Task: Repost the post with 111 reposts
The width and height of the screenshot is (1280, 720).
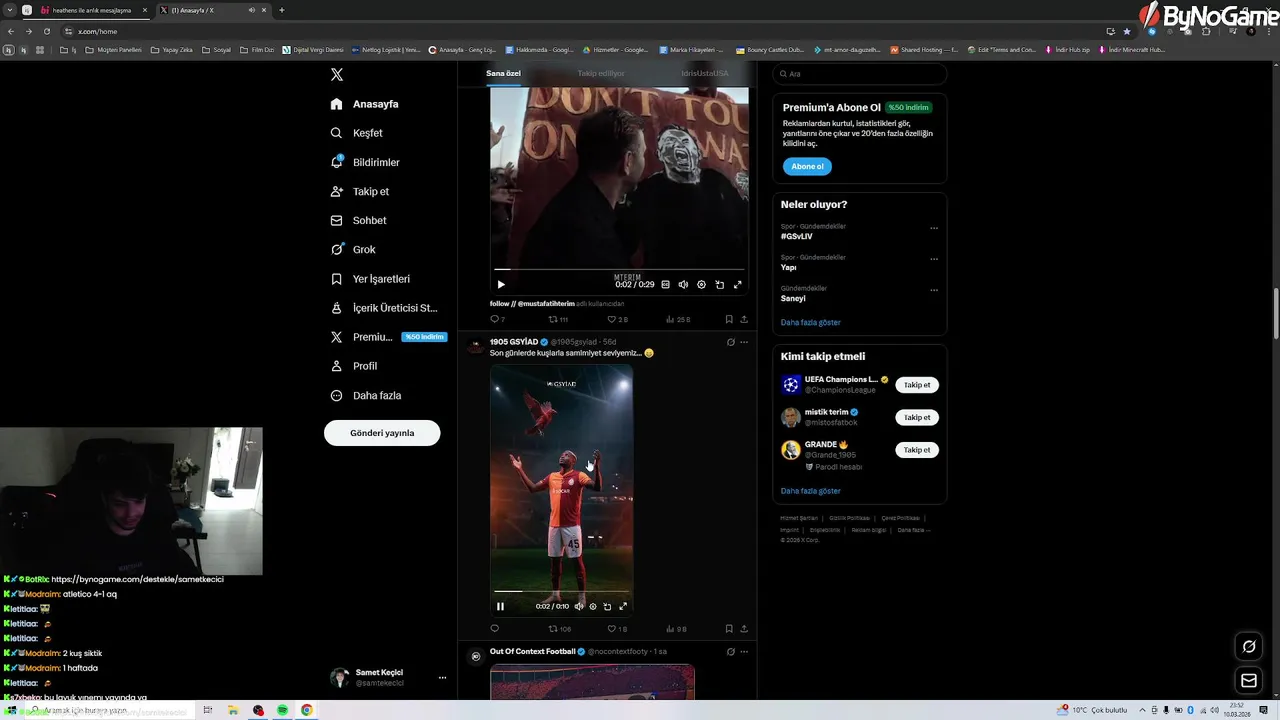Action: pos(557,319)
